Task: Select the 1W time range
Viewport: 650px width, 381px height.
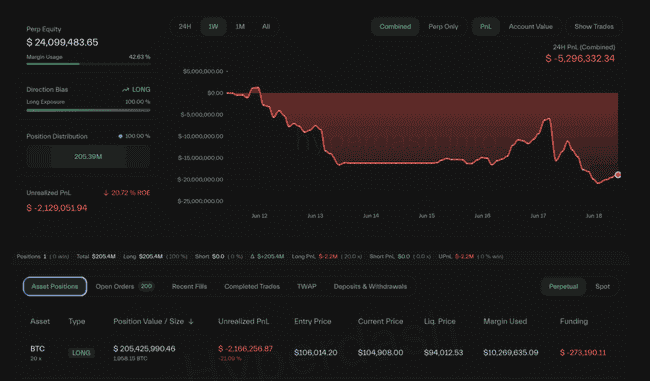Action: [x=213, y=27]
